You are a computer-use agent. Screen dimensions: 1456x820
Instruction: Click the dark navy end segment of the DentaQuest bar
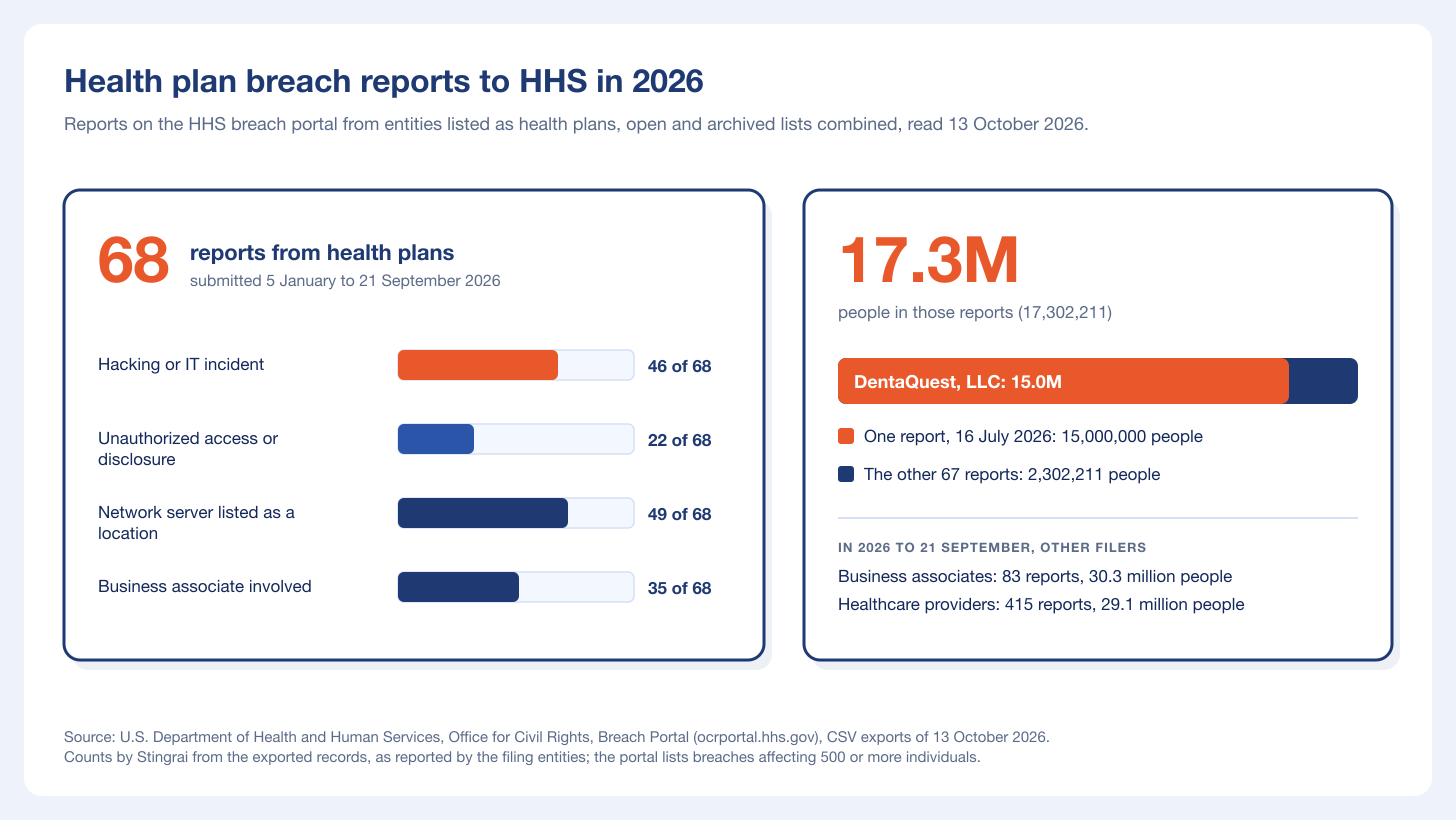pos(1323,381)
